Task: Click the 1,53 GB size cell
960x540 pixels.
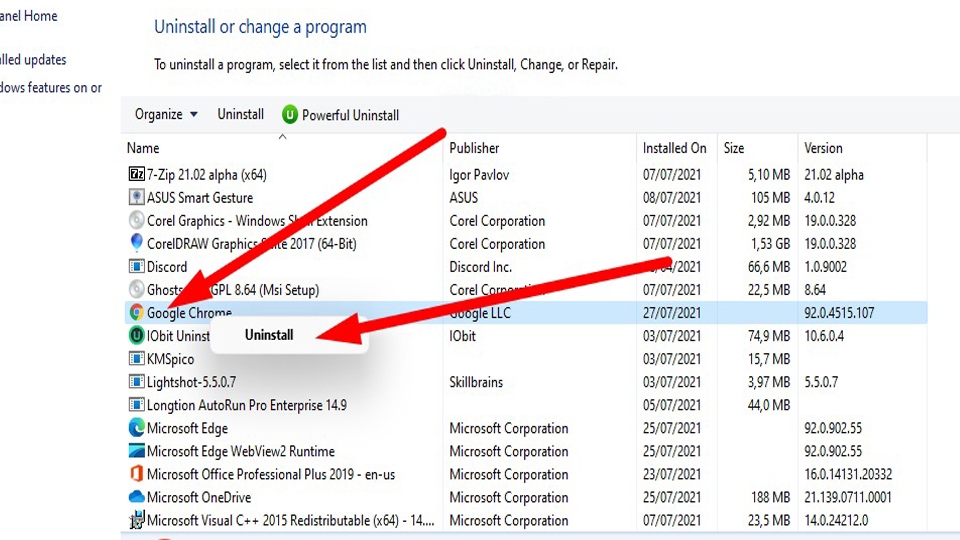Action: [770, 244]
